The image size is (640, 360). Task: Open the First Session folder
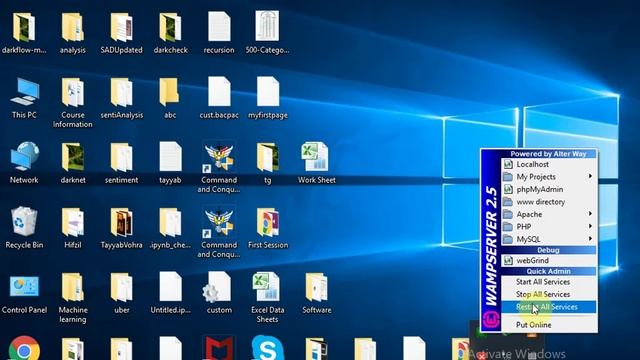(268, 222)
